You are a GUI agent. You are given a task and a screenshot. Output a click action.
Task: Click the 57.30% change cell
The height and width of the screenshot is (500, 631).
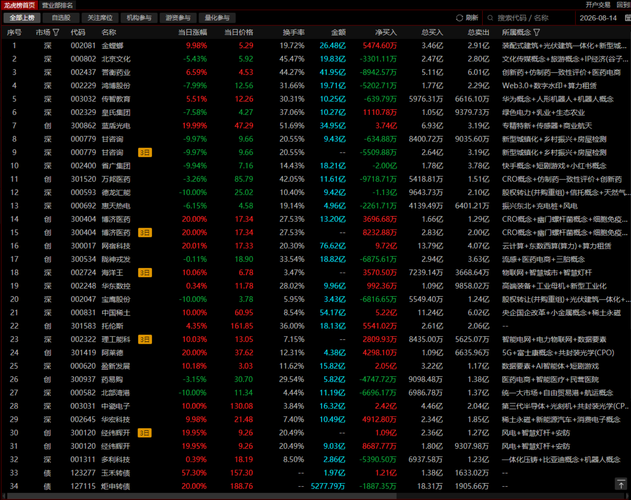tap(194, 473)
